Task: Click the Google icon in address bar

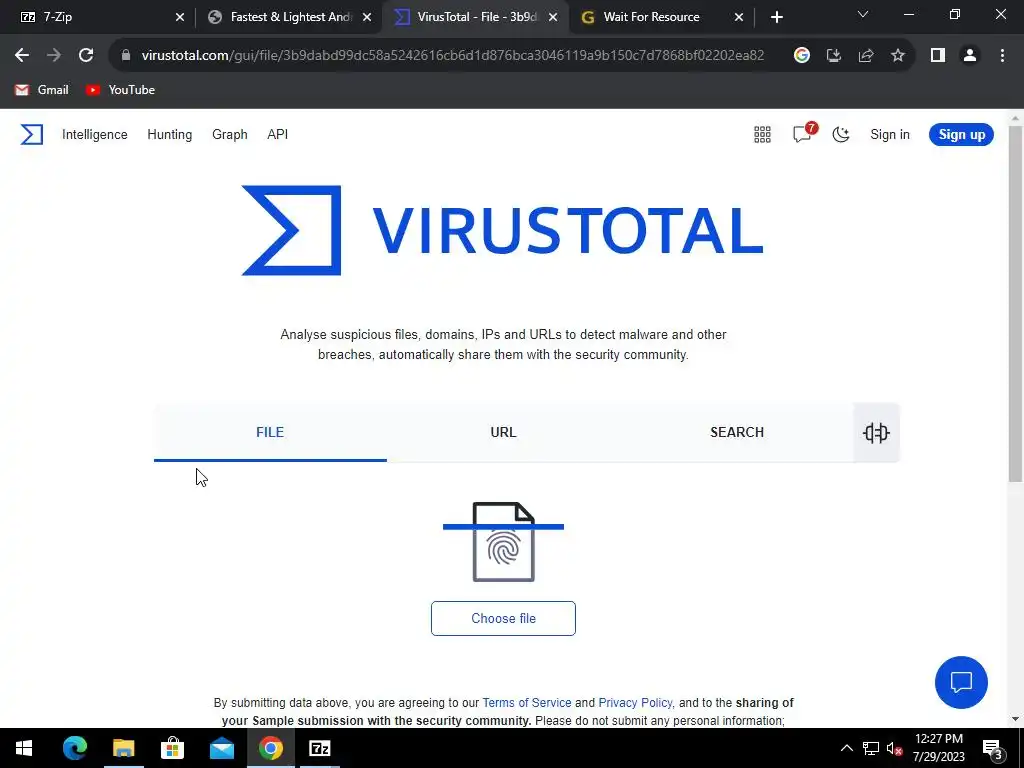Action: (x=801, y=56)
